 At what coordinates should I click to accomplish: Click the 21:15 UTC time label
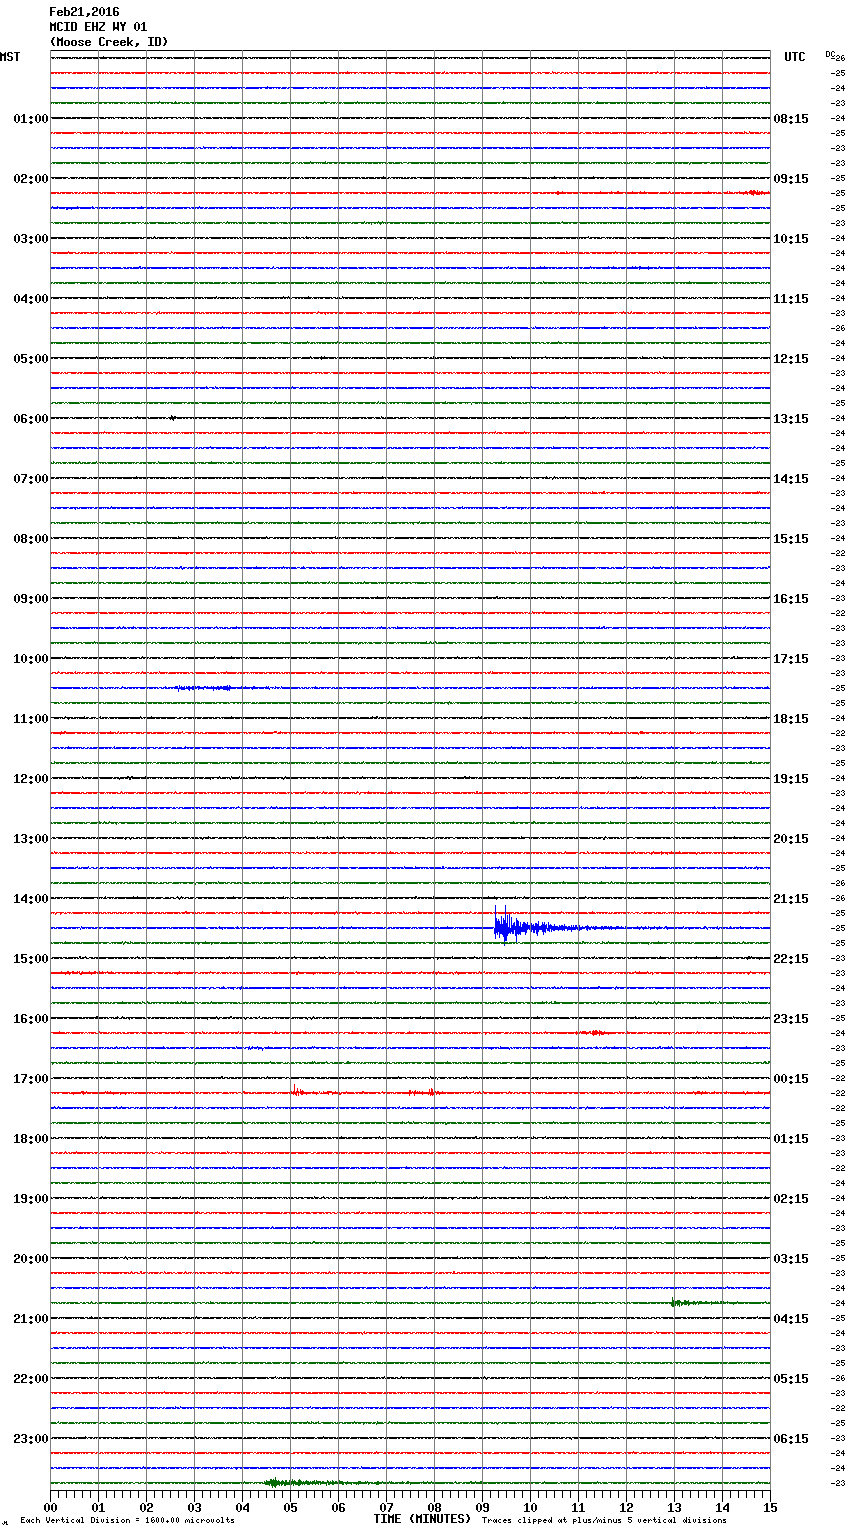[x=791, y=899]
